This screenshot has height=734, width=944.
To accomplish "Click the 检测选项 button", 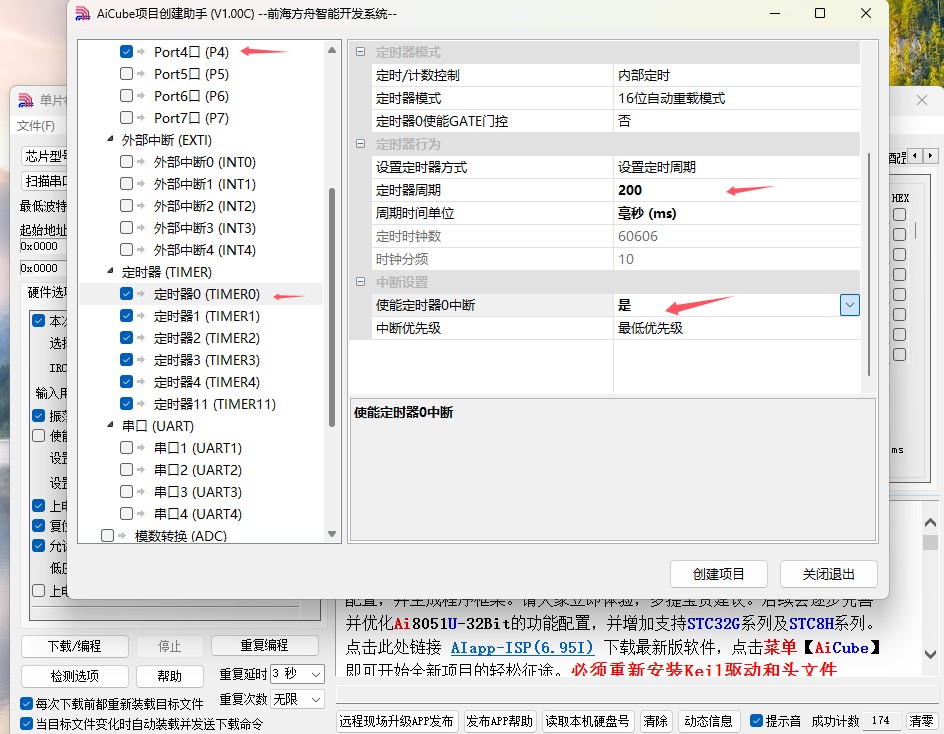I will (75, 676).
